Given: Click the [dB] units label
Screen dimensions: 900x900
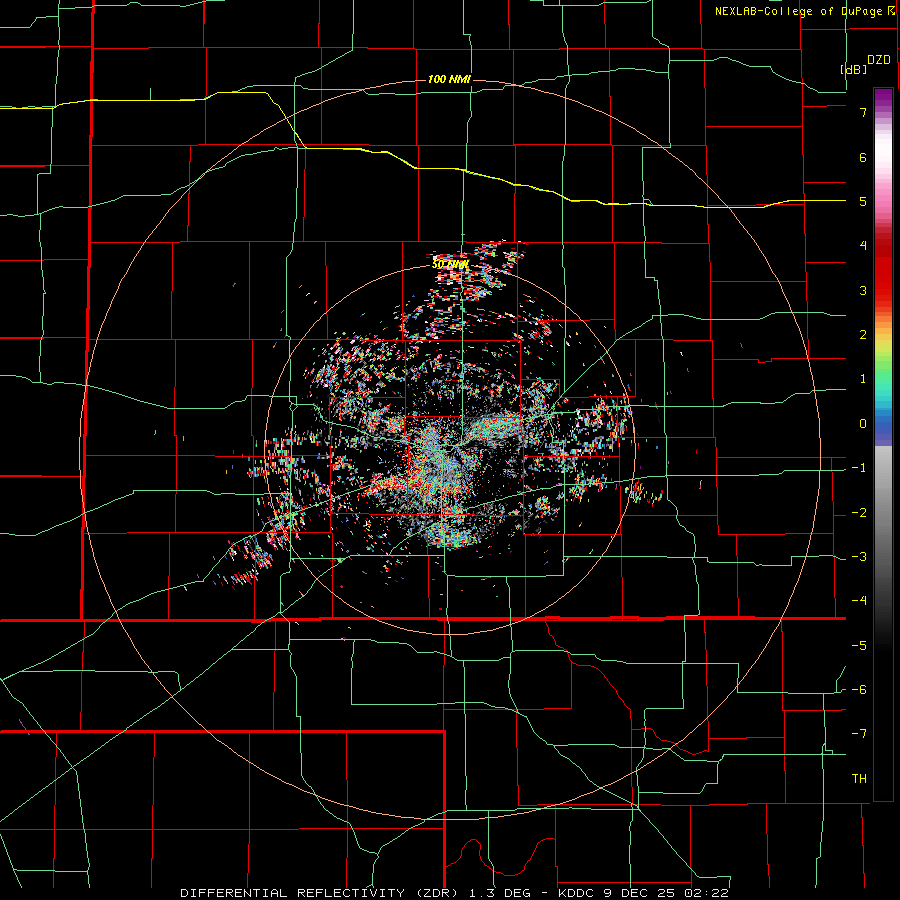Looking at the screenshot, I should point(854,69).
